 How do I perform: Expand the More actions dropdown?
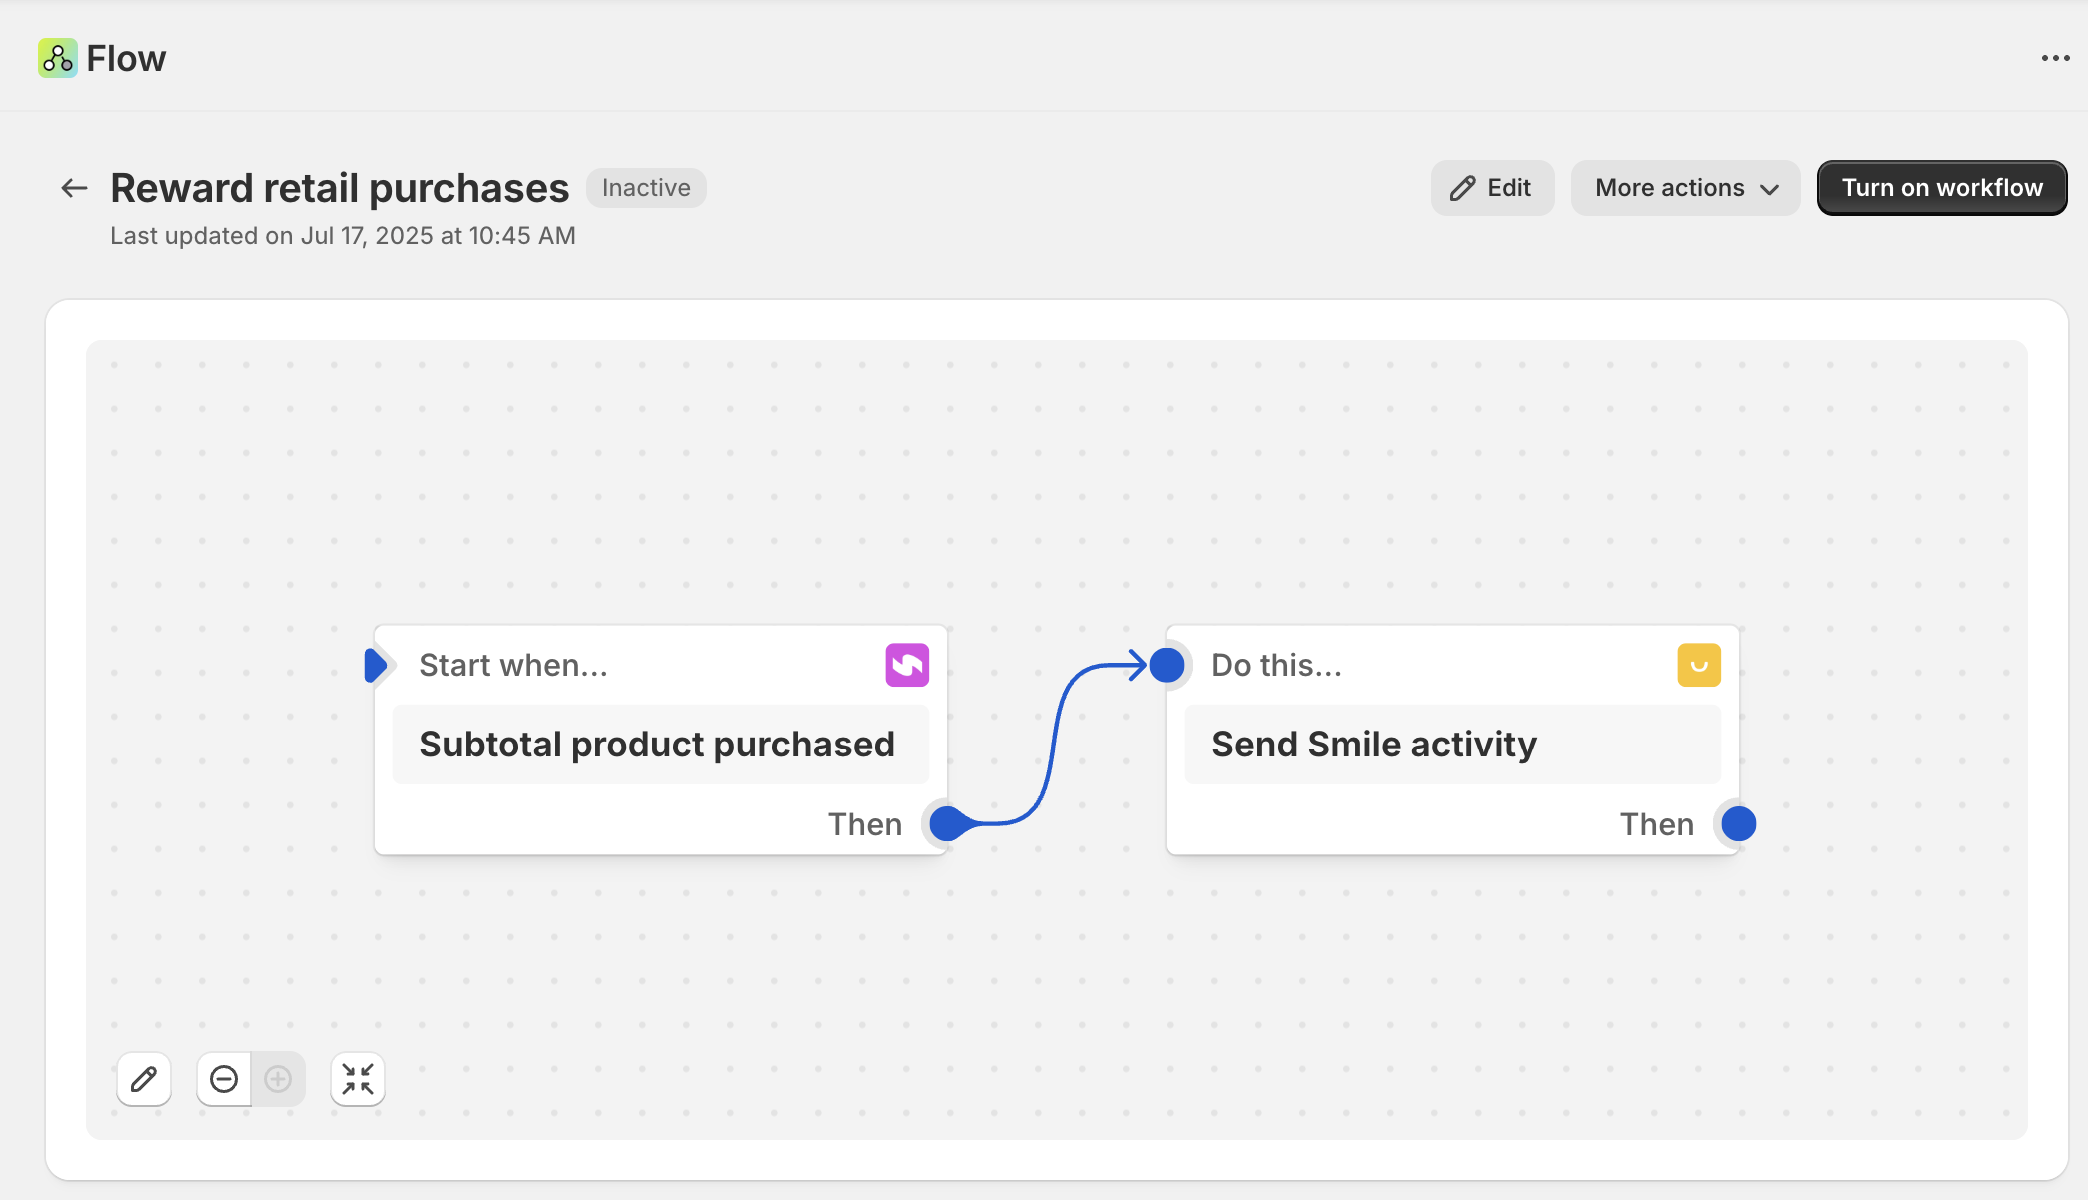coord(1684,188)
